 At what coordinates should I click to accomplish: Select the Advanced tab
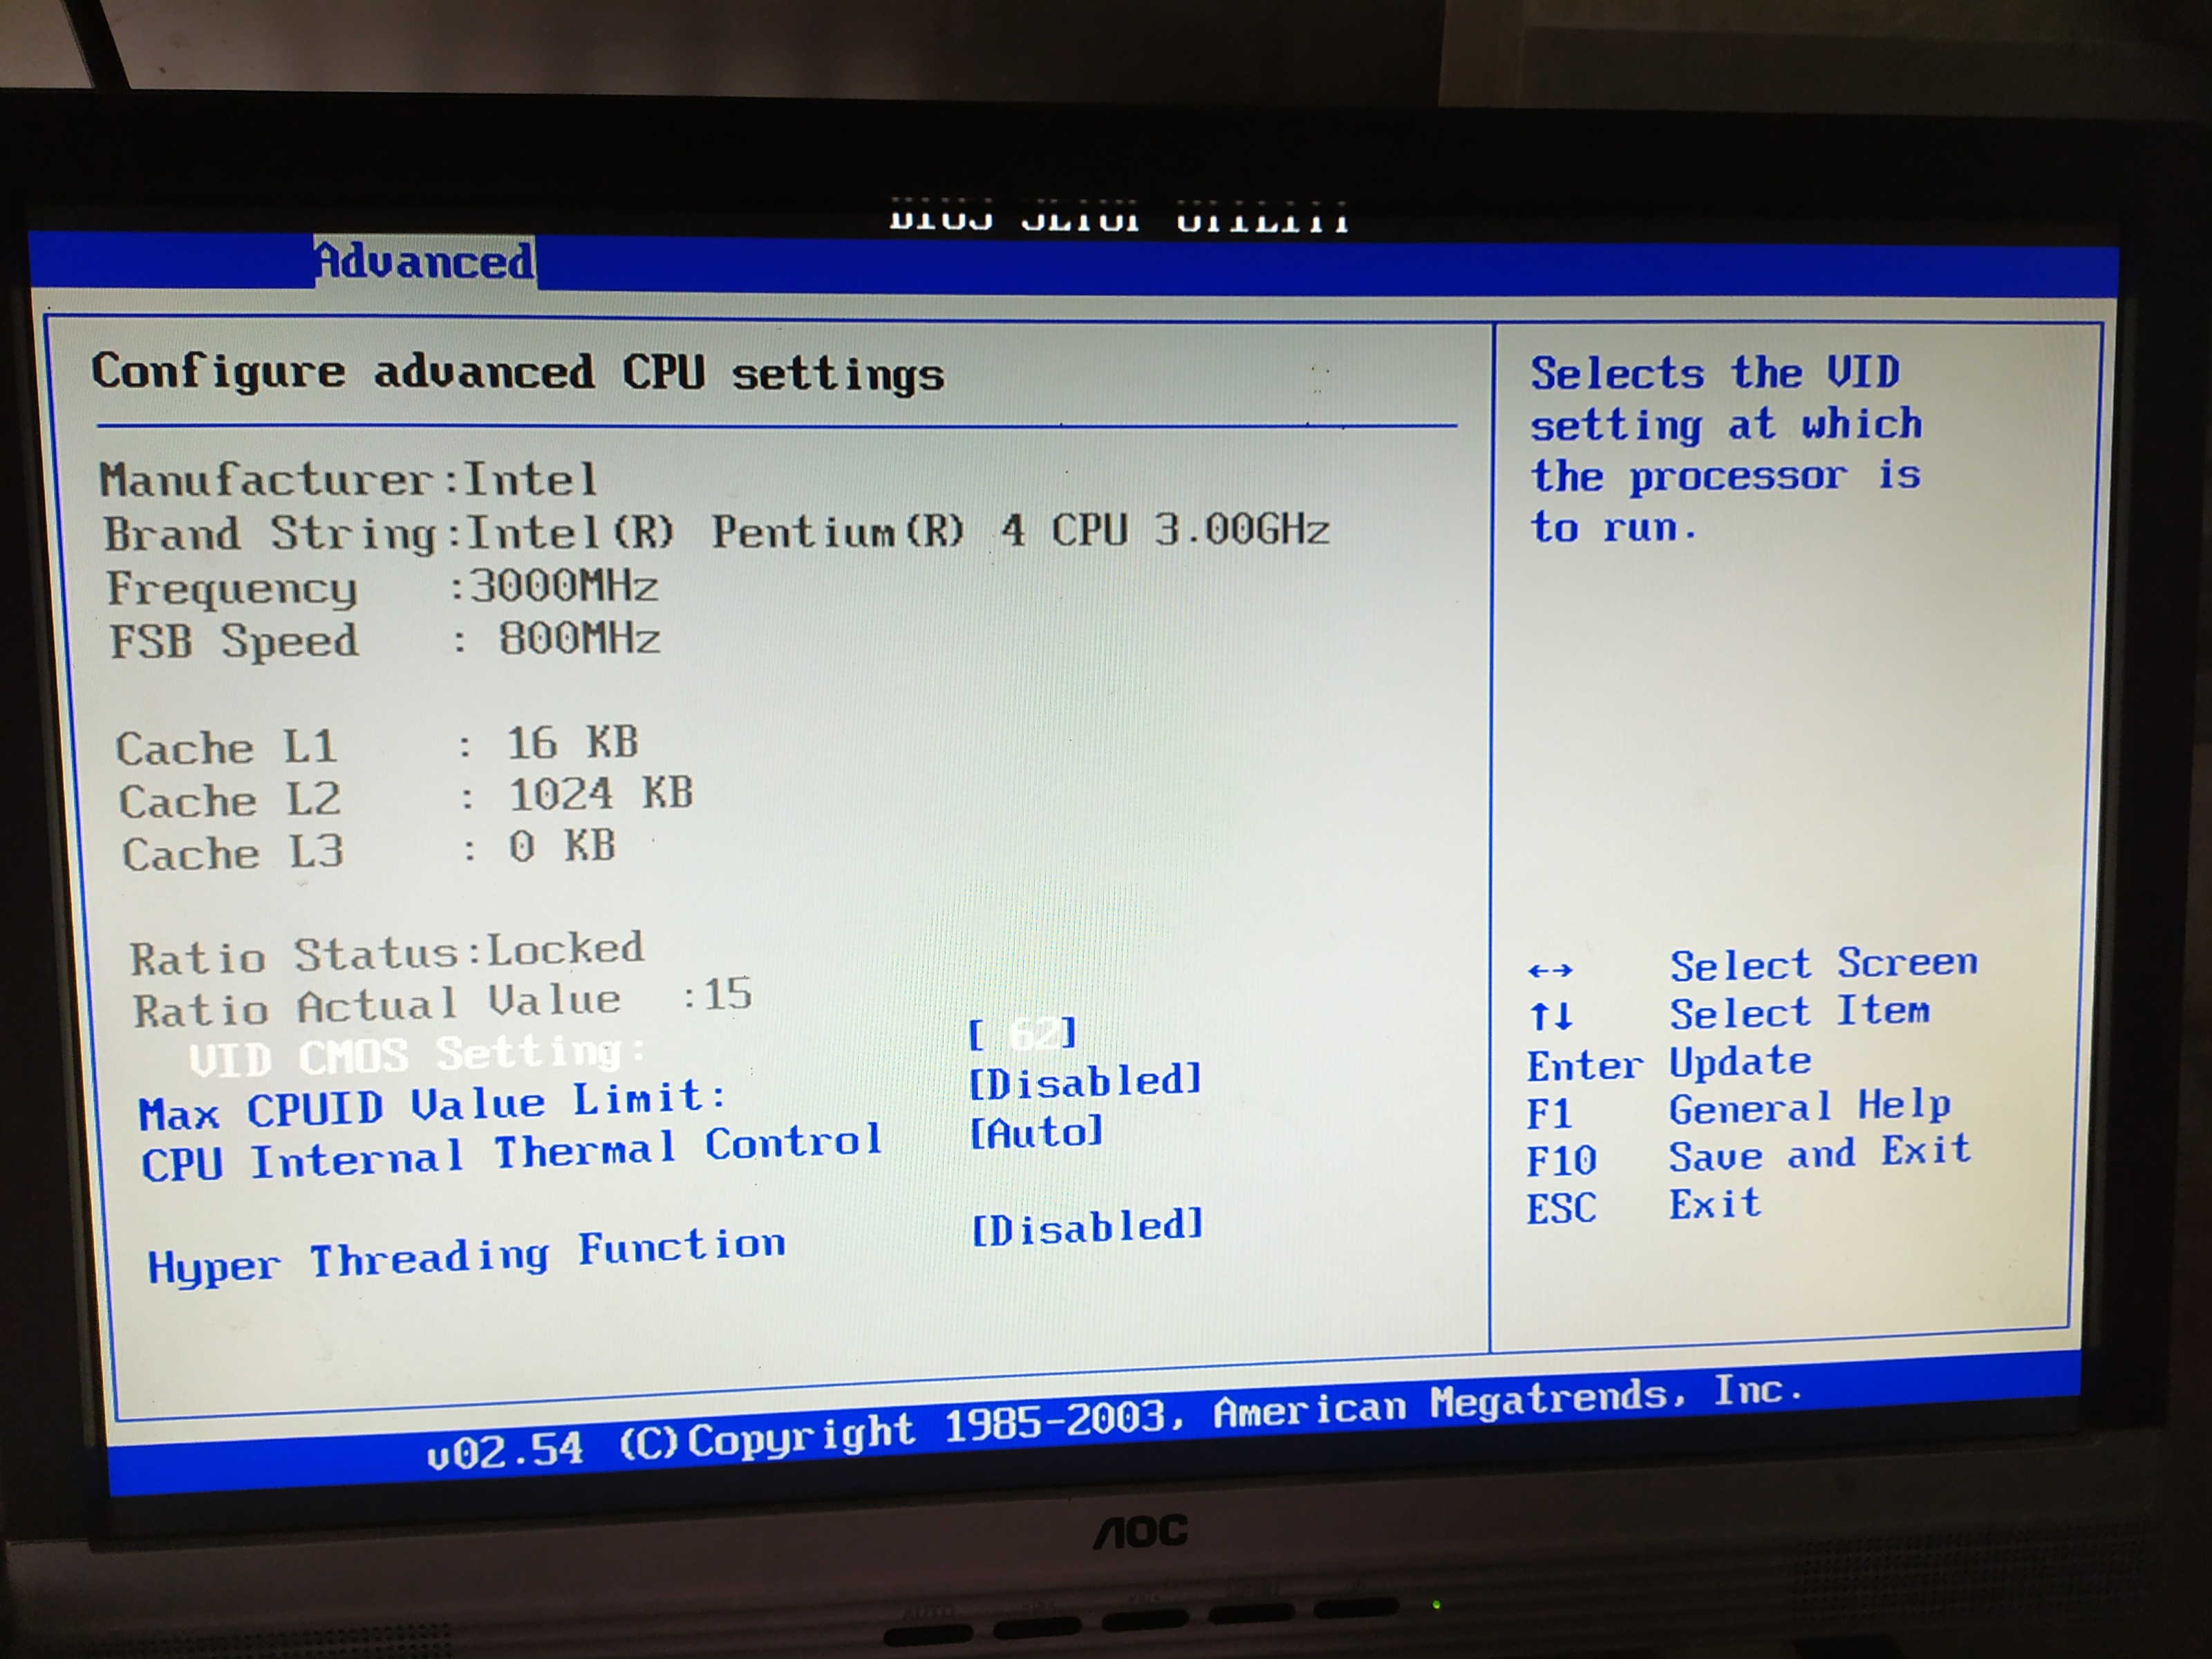425,263
